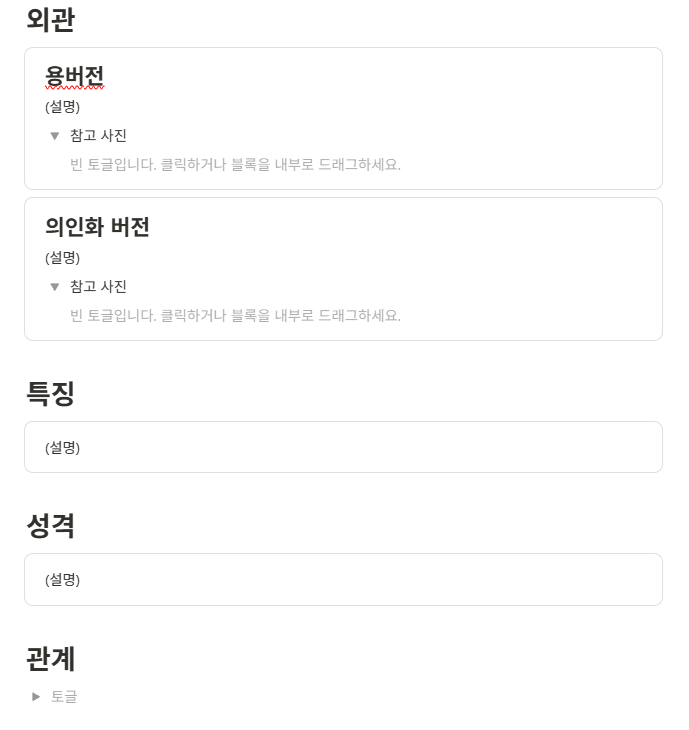Click the 특징 heading
Image resolution: width=689 pixels, height=730 pixels.
click(51, 393)
